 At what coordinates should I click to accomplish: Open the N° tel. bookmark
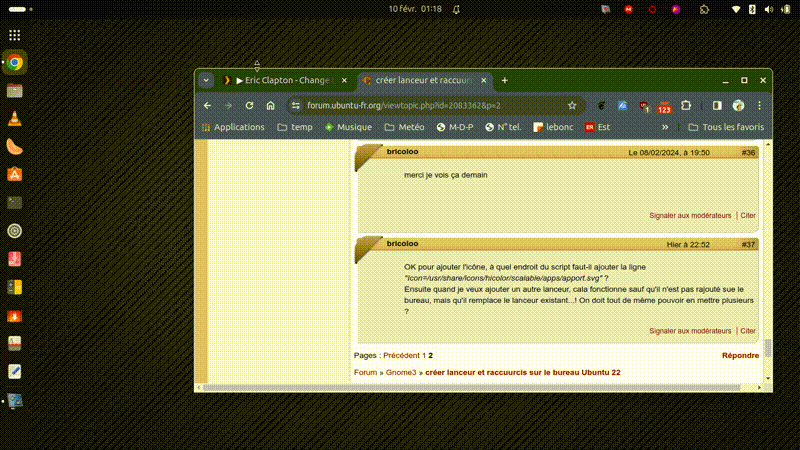pyautogui.click(x=503, y=127)
